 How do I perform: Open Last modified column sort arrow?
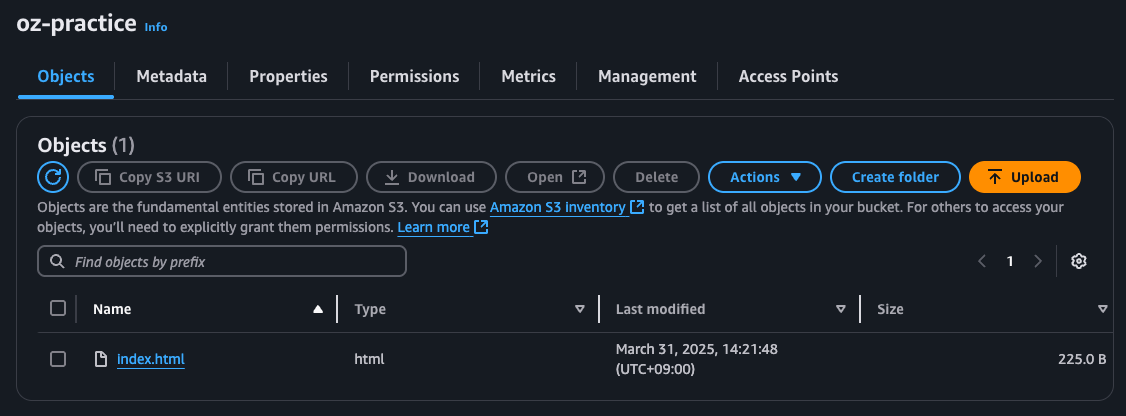(840, 309)
